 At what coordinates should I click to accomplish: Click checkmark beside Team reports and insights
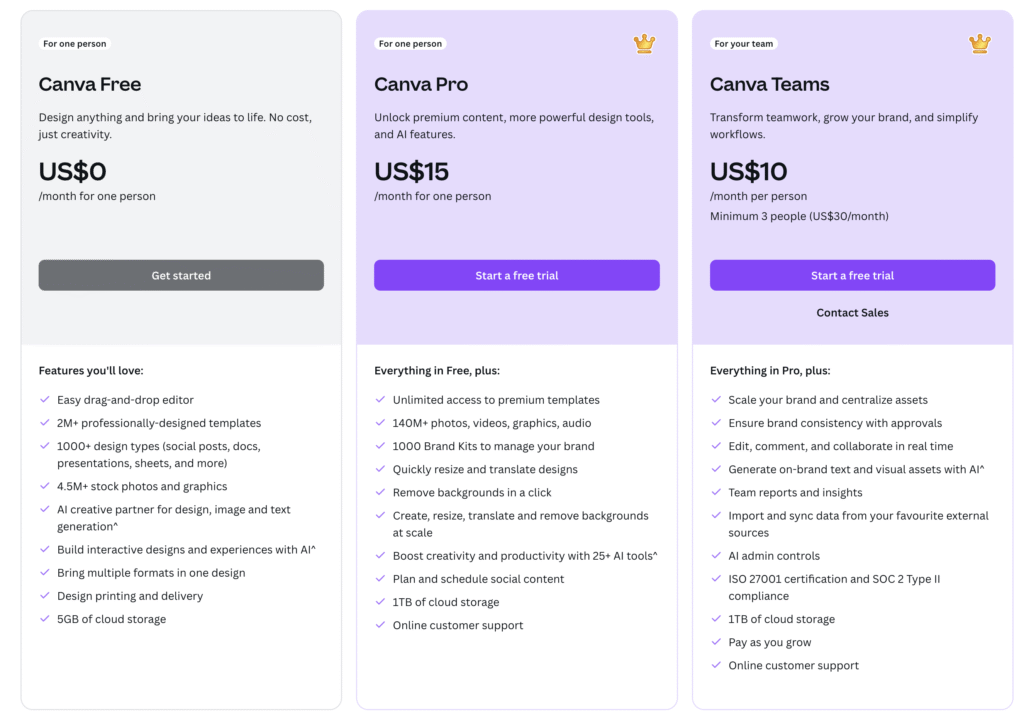716,492
